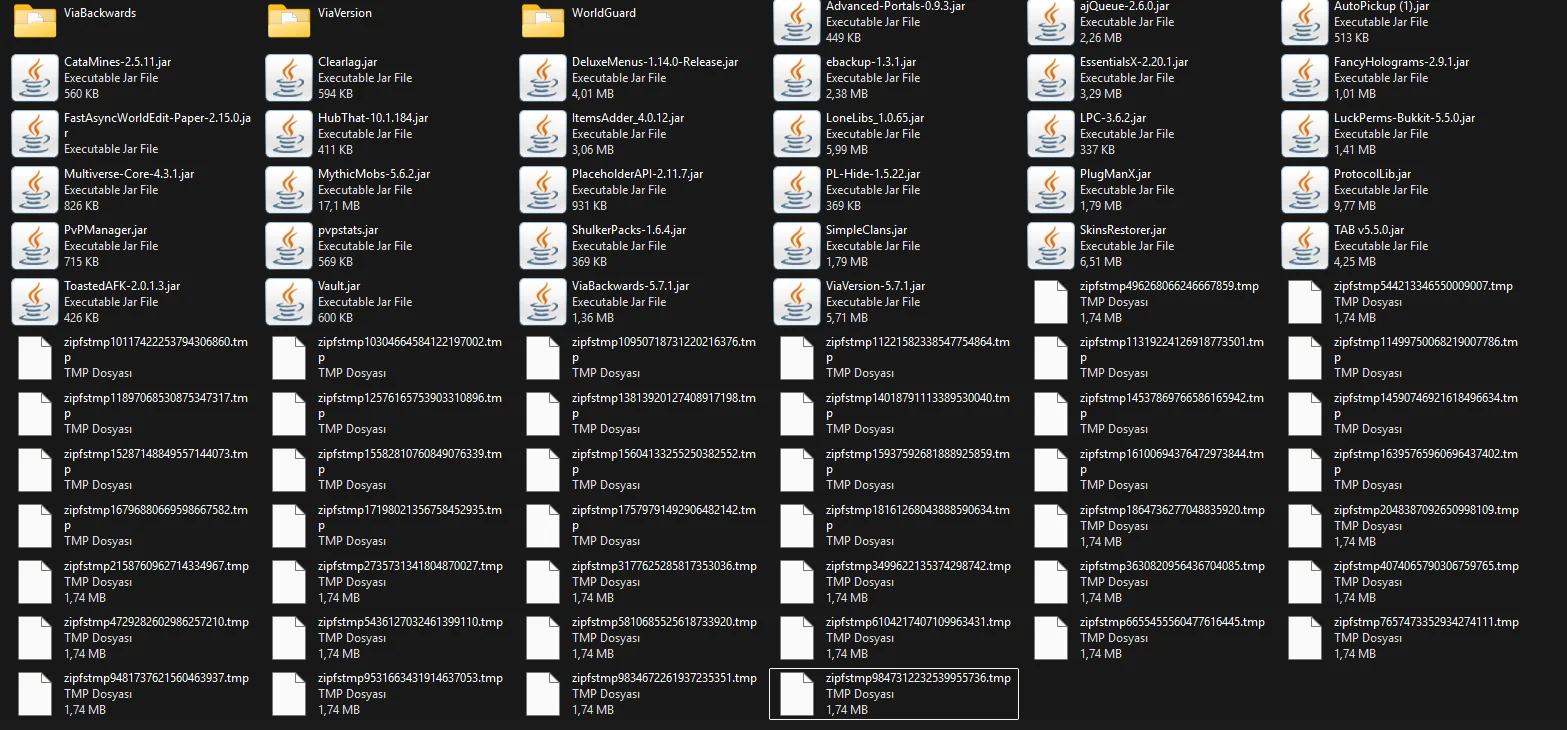Select the ItemsAdder_4.0.12.jar Java icon
The height and width of the screenshot is (730, 1567).
pos(543,134)
